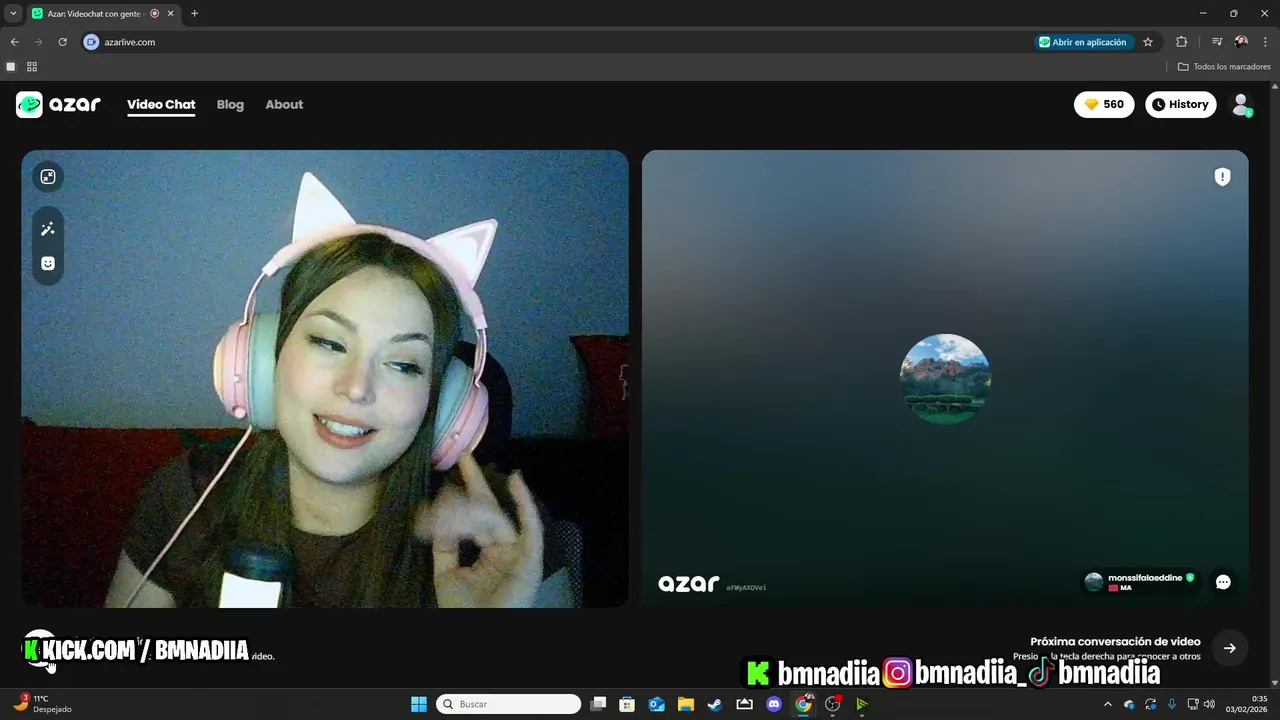This screenshot has height=720, width=1280.
Task: Open the media controls icon in toolbar
Action: pos(1217,42)
